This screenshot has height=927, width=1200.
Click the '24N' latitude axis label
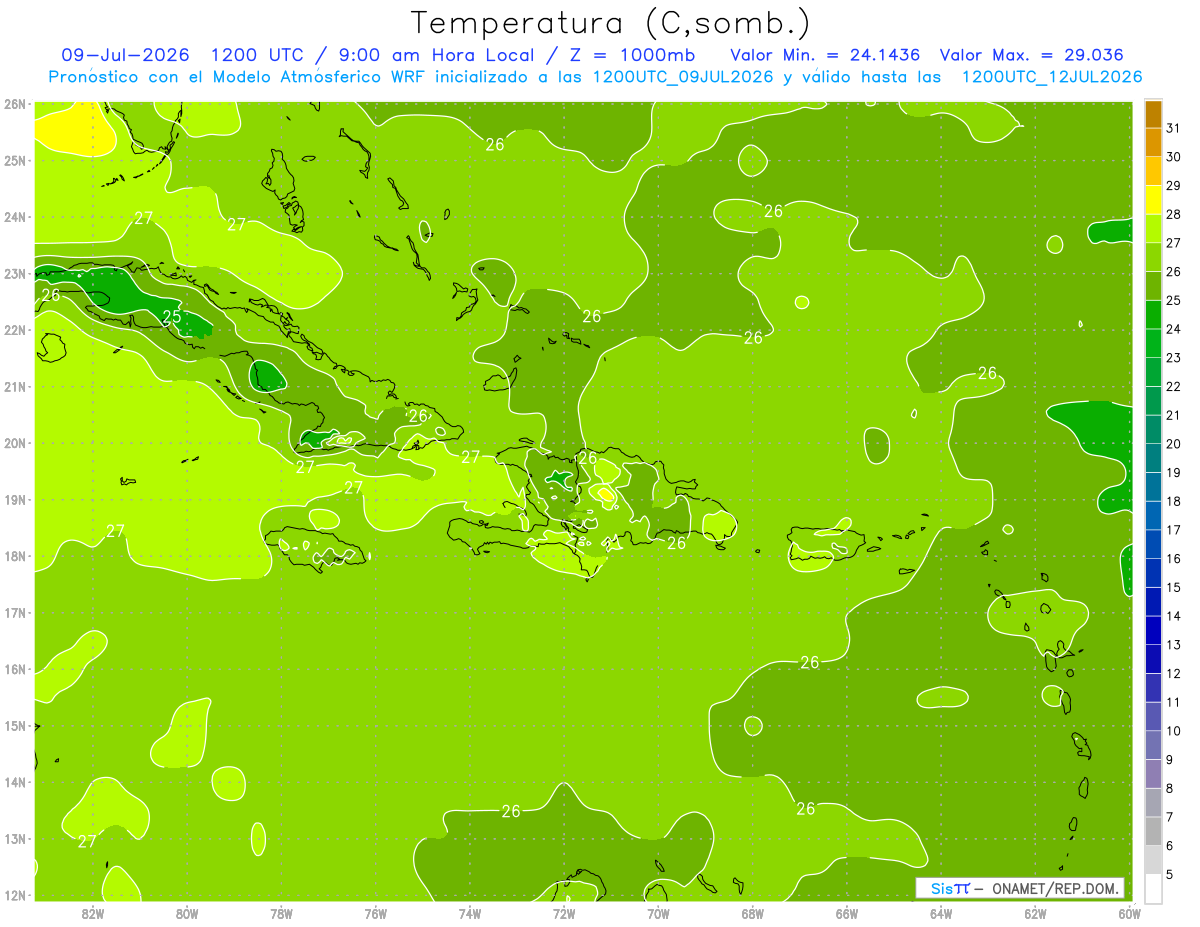click(15, 217)
